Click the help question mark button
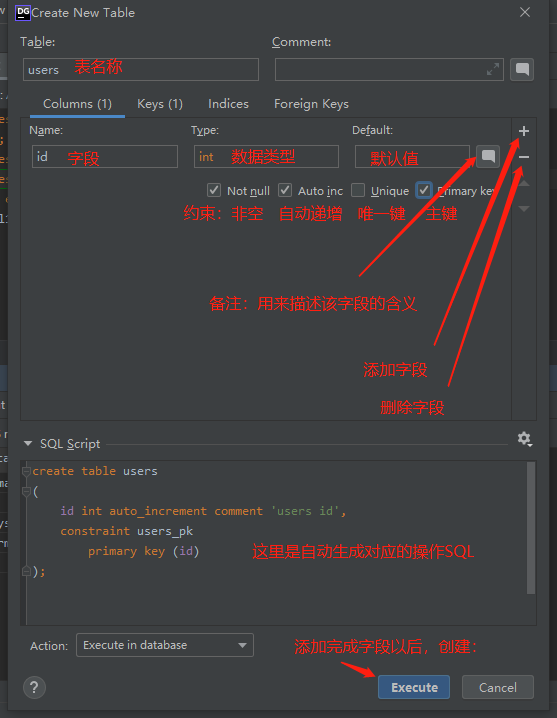This screenshot has width=557, height=718. [34, 687]
